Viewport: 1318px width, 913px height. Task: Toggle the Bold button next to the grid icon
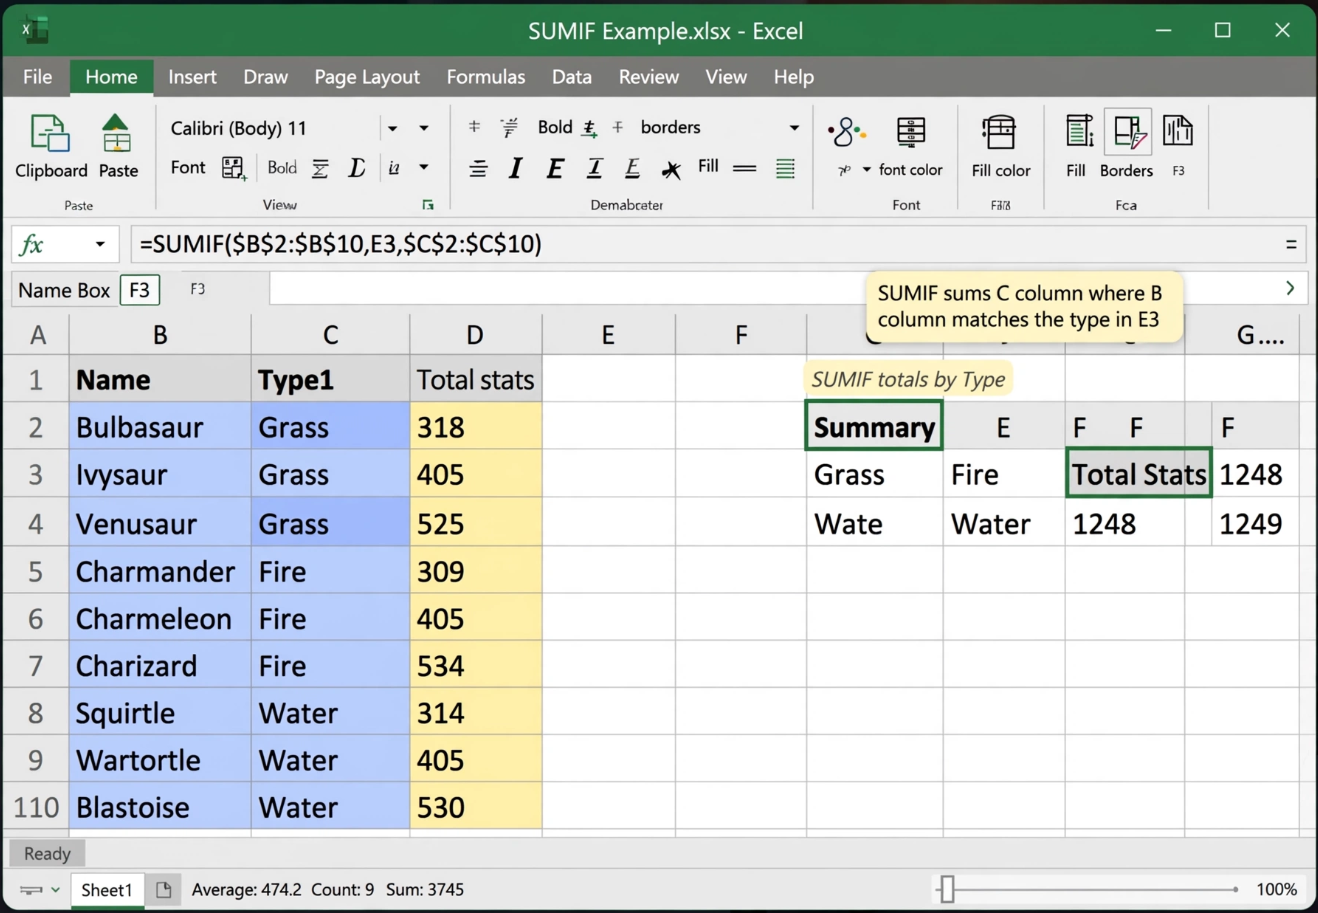(x=282, y=167)
